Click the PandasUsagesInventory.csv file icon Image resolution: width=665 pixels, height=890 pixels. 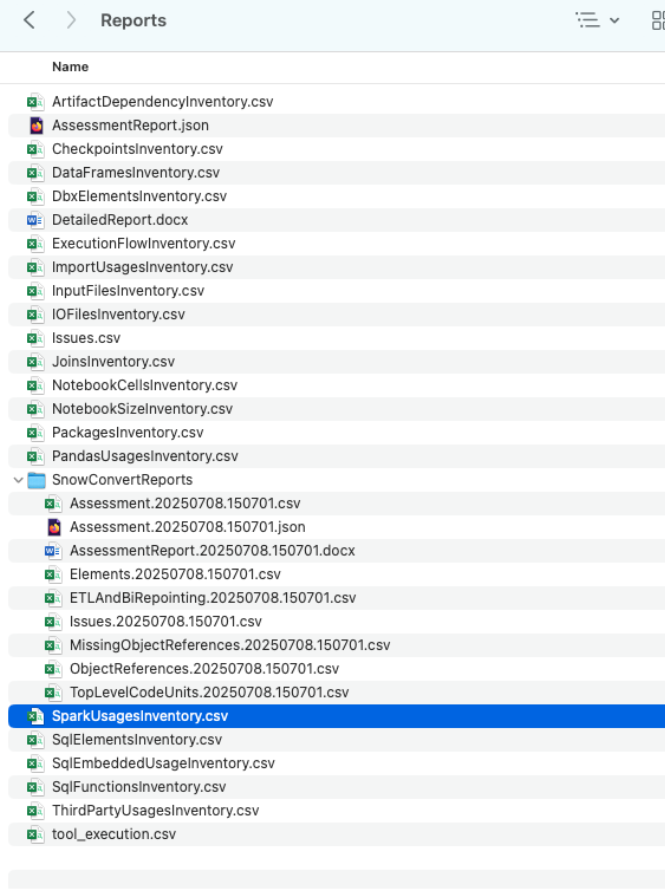coord(35,457)
